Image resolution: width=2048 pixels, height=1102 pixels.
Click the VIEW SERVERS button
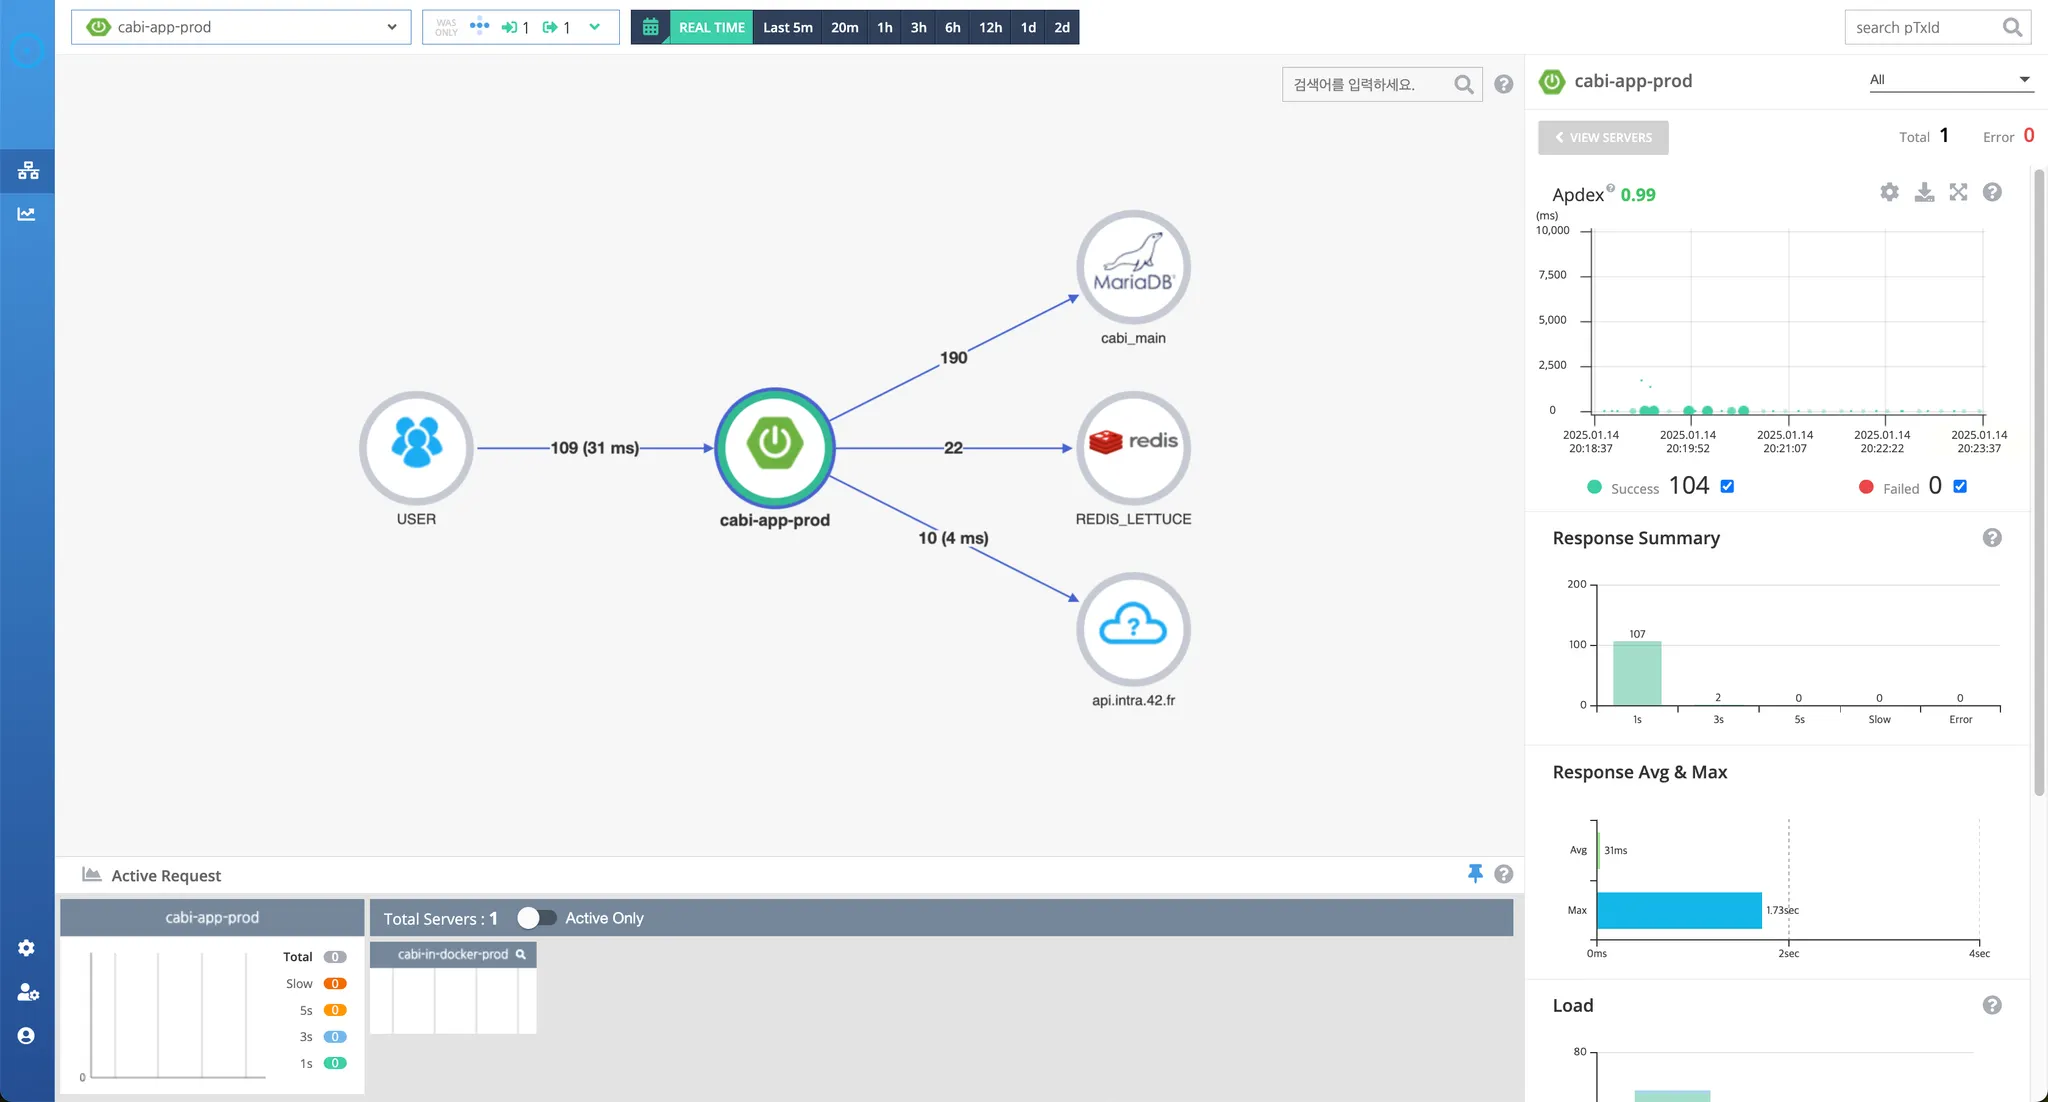pyautogui.click(x=1603, y=138)
